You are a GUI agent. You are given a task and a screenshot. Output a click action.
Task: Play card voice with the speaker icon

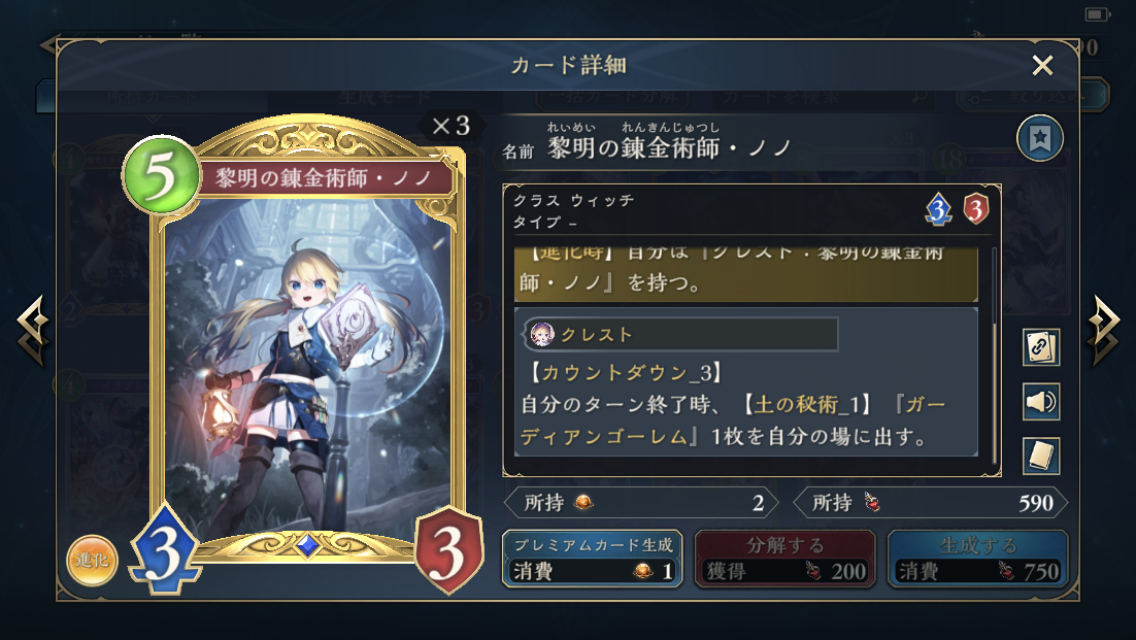pyautogui.click(x=1041, y=402)
